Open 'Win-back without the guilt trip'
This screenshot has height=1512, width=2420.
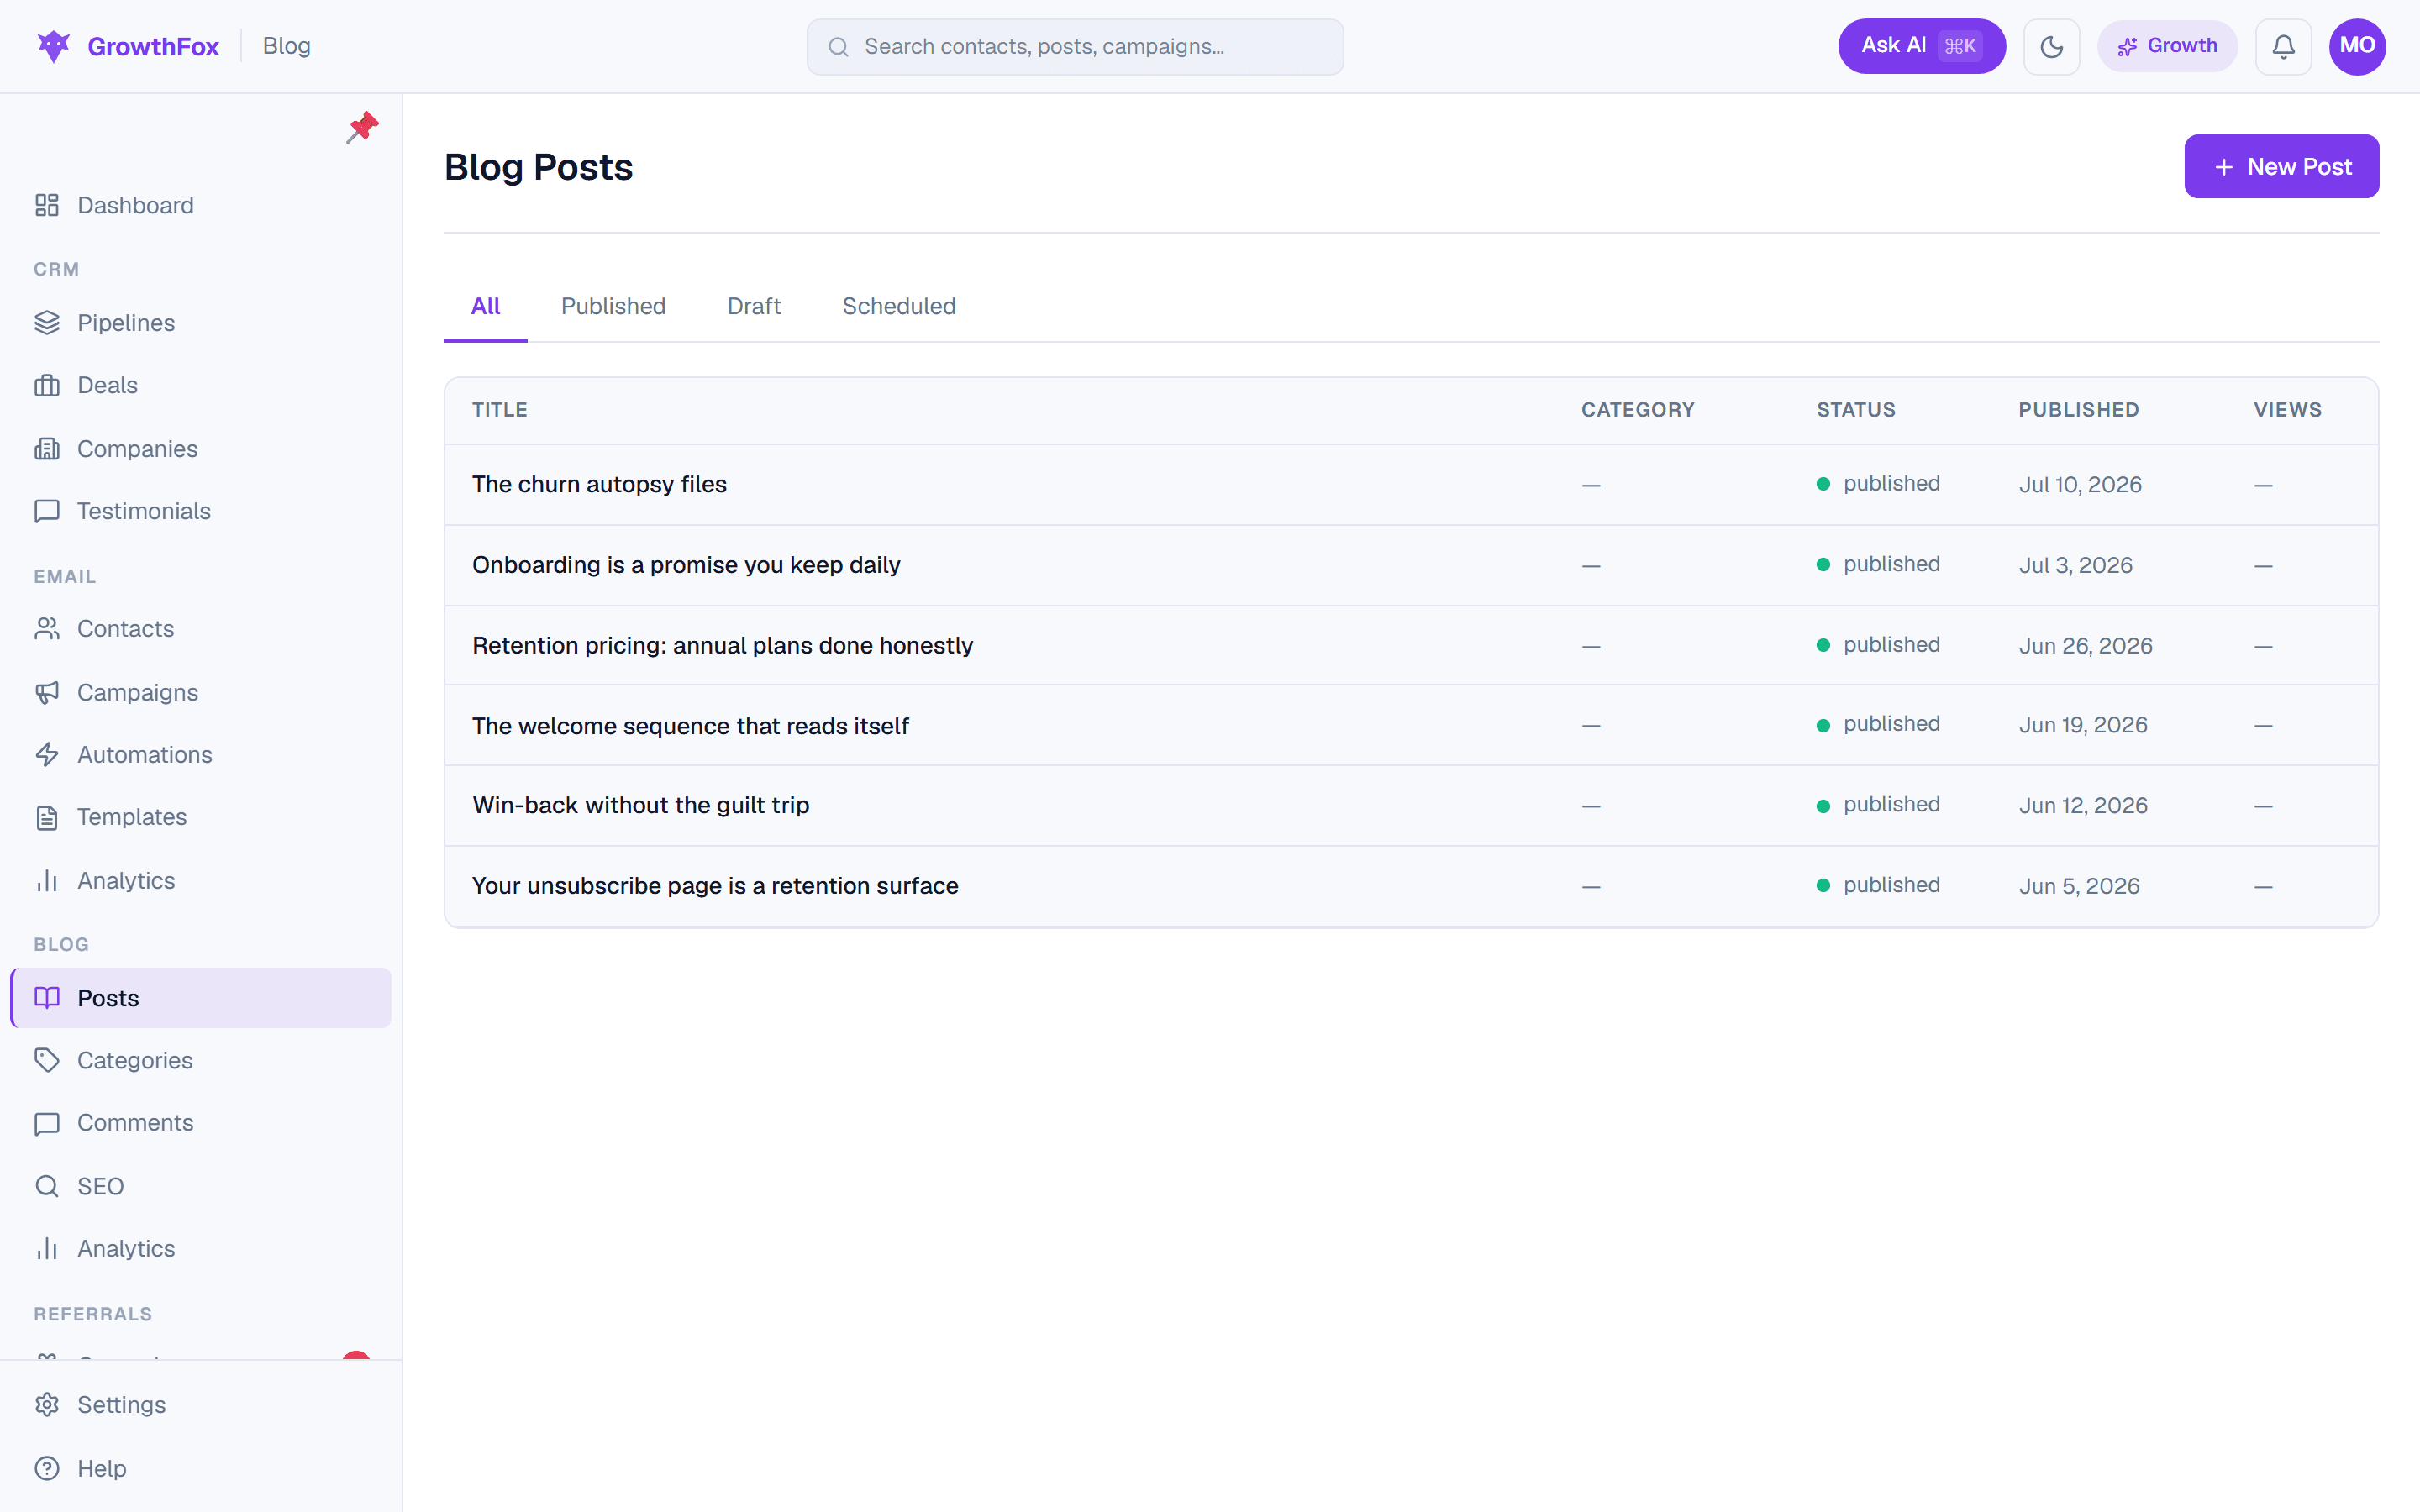point(640,805)
